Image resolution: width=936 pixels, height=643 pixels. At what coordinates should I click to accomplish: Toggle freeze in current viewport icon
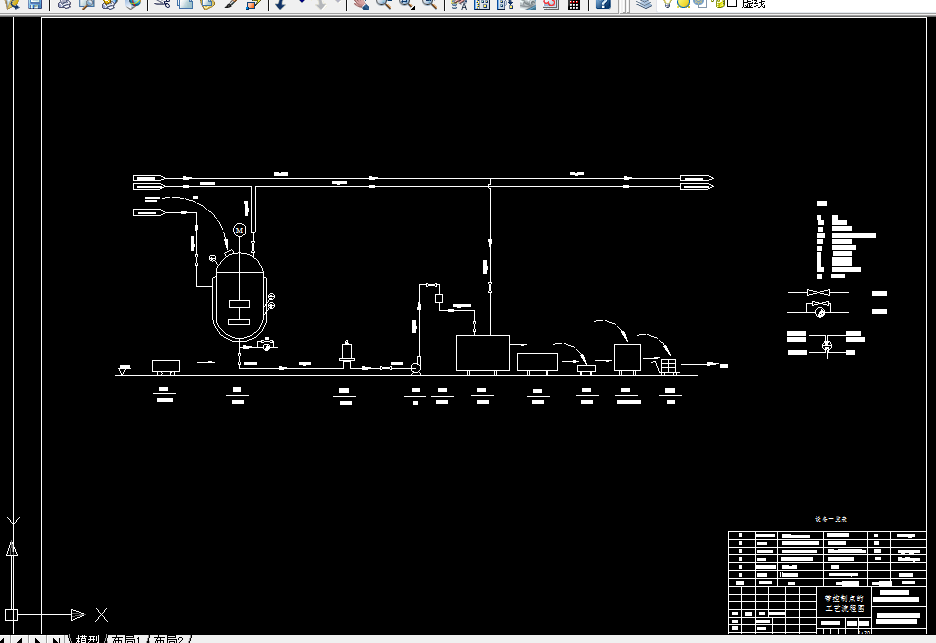(701, 3)
